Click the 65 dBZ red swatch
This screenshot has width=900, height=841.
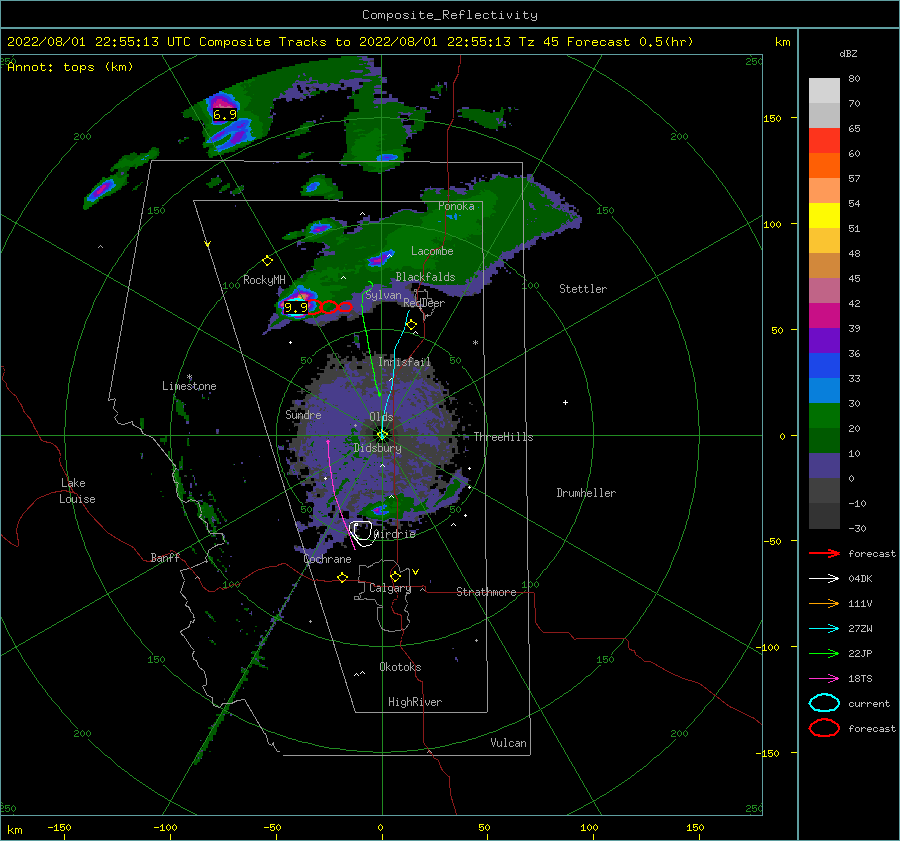tap(824, 141)
